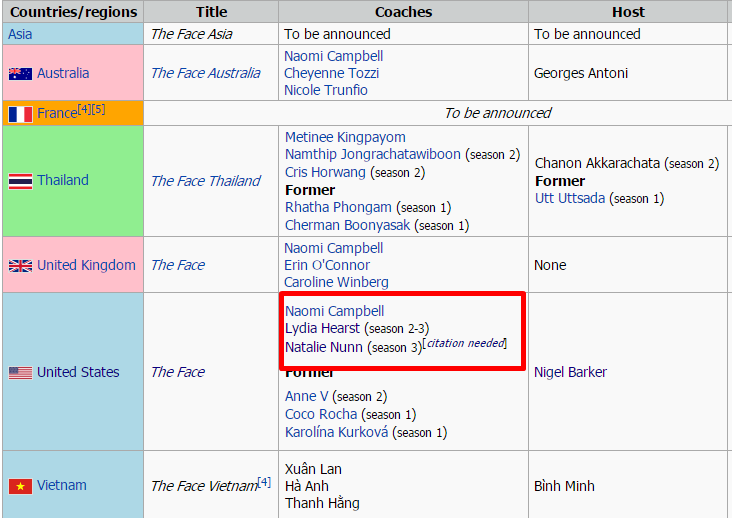Open the Cheyenne Tozzi link
Viewport: 732px width, 518px height.
coord(331,73)
